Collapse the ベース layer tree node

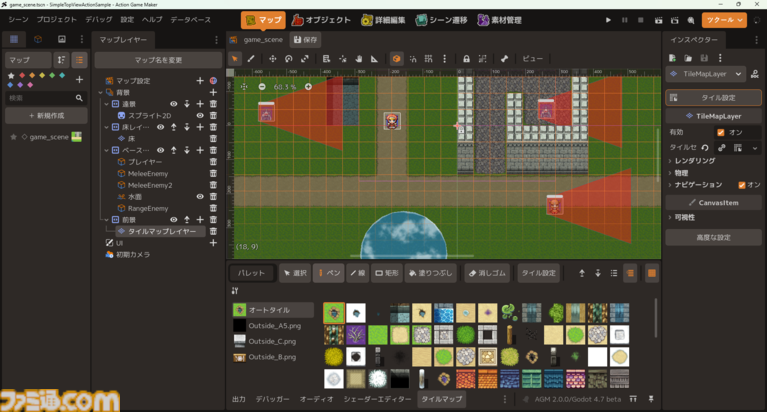point(107,150)
